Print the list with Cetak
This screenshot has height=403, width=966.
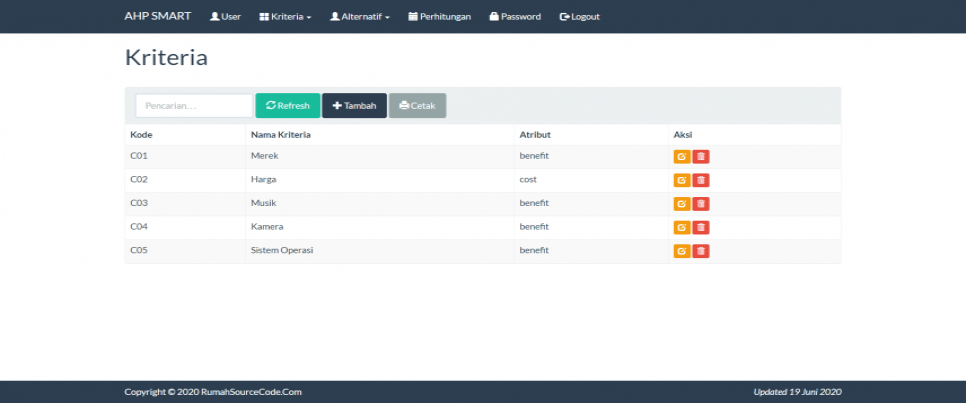pos(417,105)
